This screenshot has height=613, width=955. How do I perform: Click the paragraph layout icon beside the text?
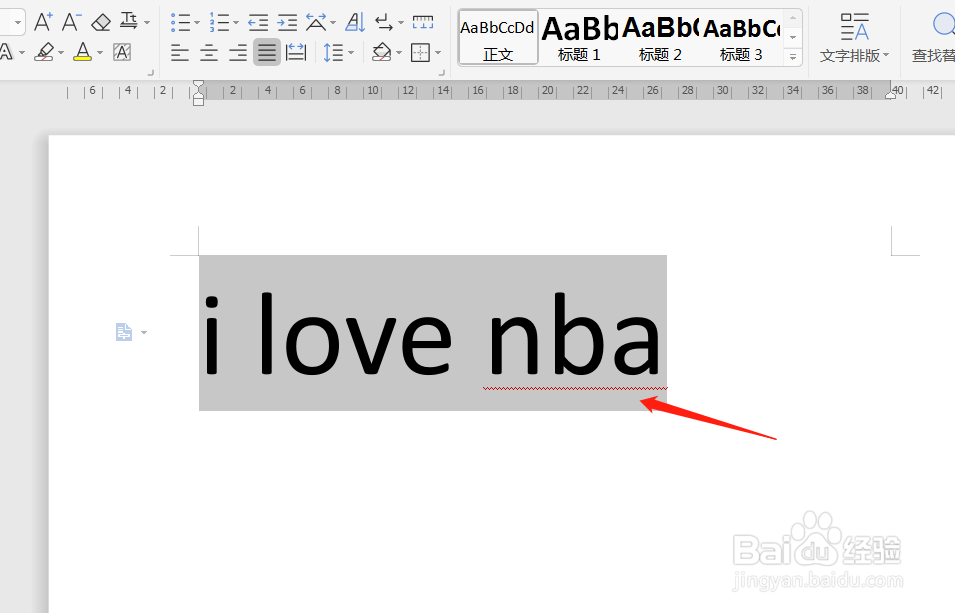click(x=124, y=332)
